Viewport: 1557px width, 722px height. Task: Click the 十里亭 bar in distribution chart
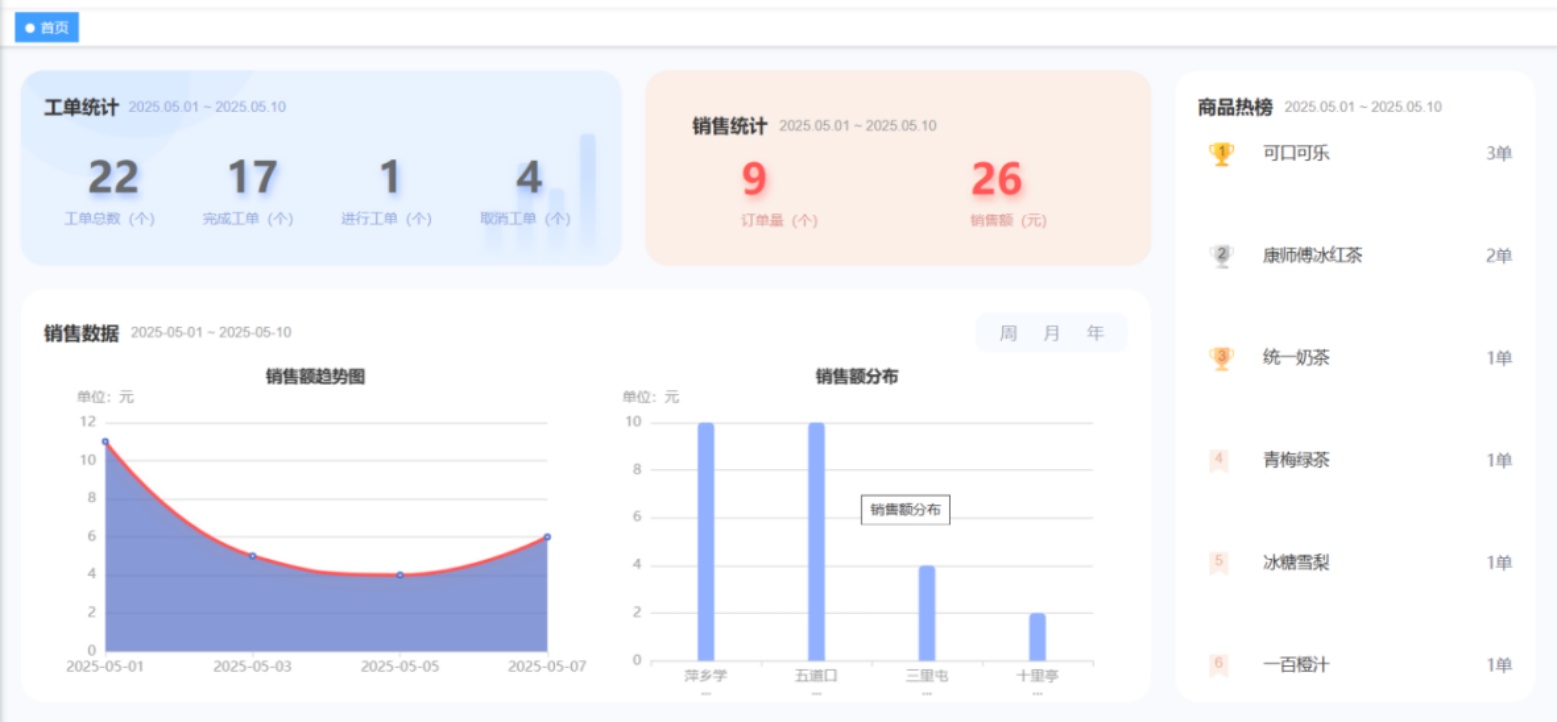point(1037,636)
